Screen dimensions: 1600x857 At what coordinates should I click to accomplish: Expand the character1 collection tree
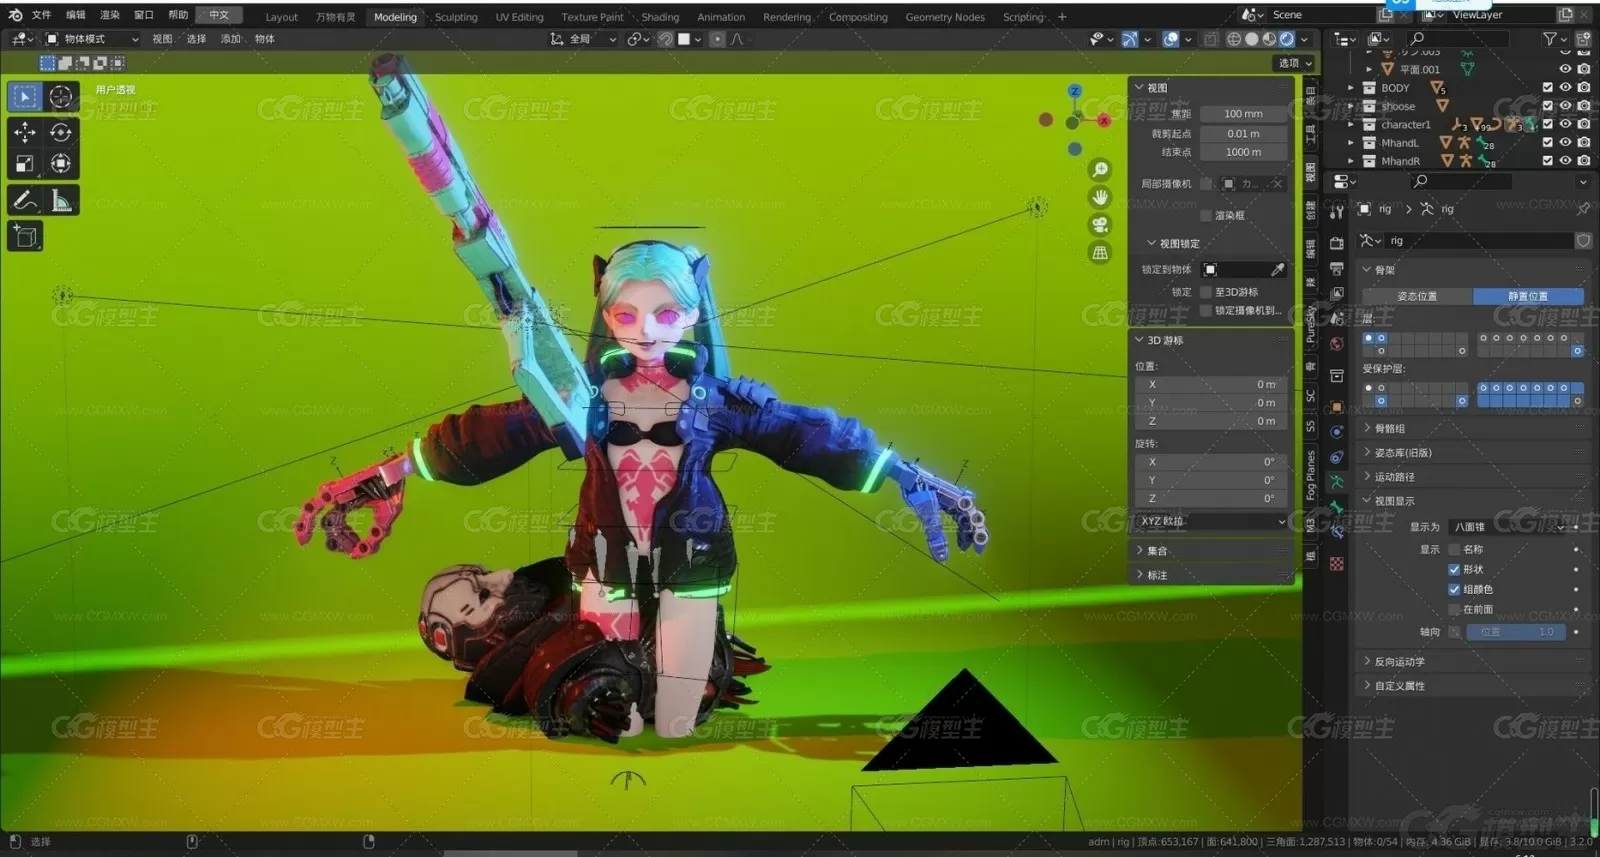click(x=1351, y=125)
